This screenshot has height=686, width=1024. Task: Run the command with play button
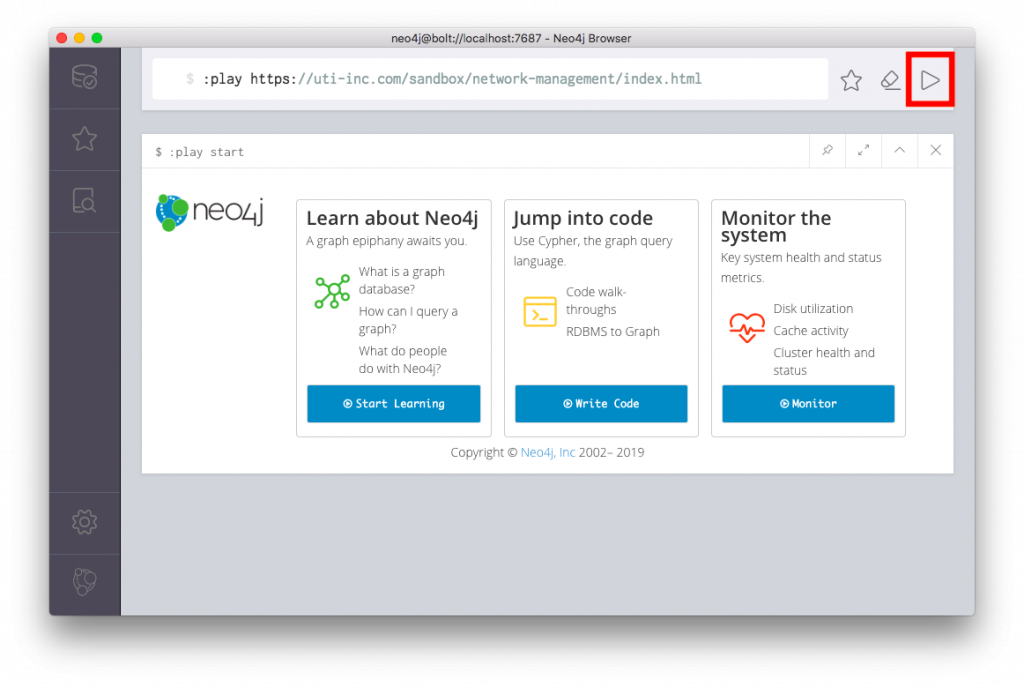tap(930, 80)
